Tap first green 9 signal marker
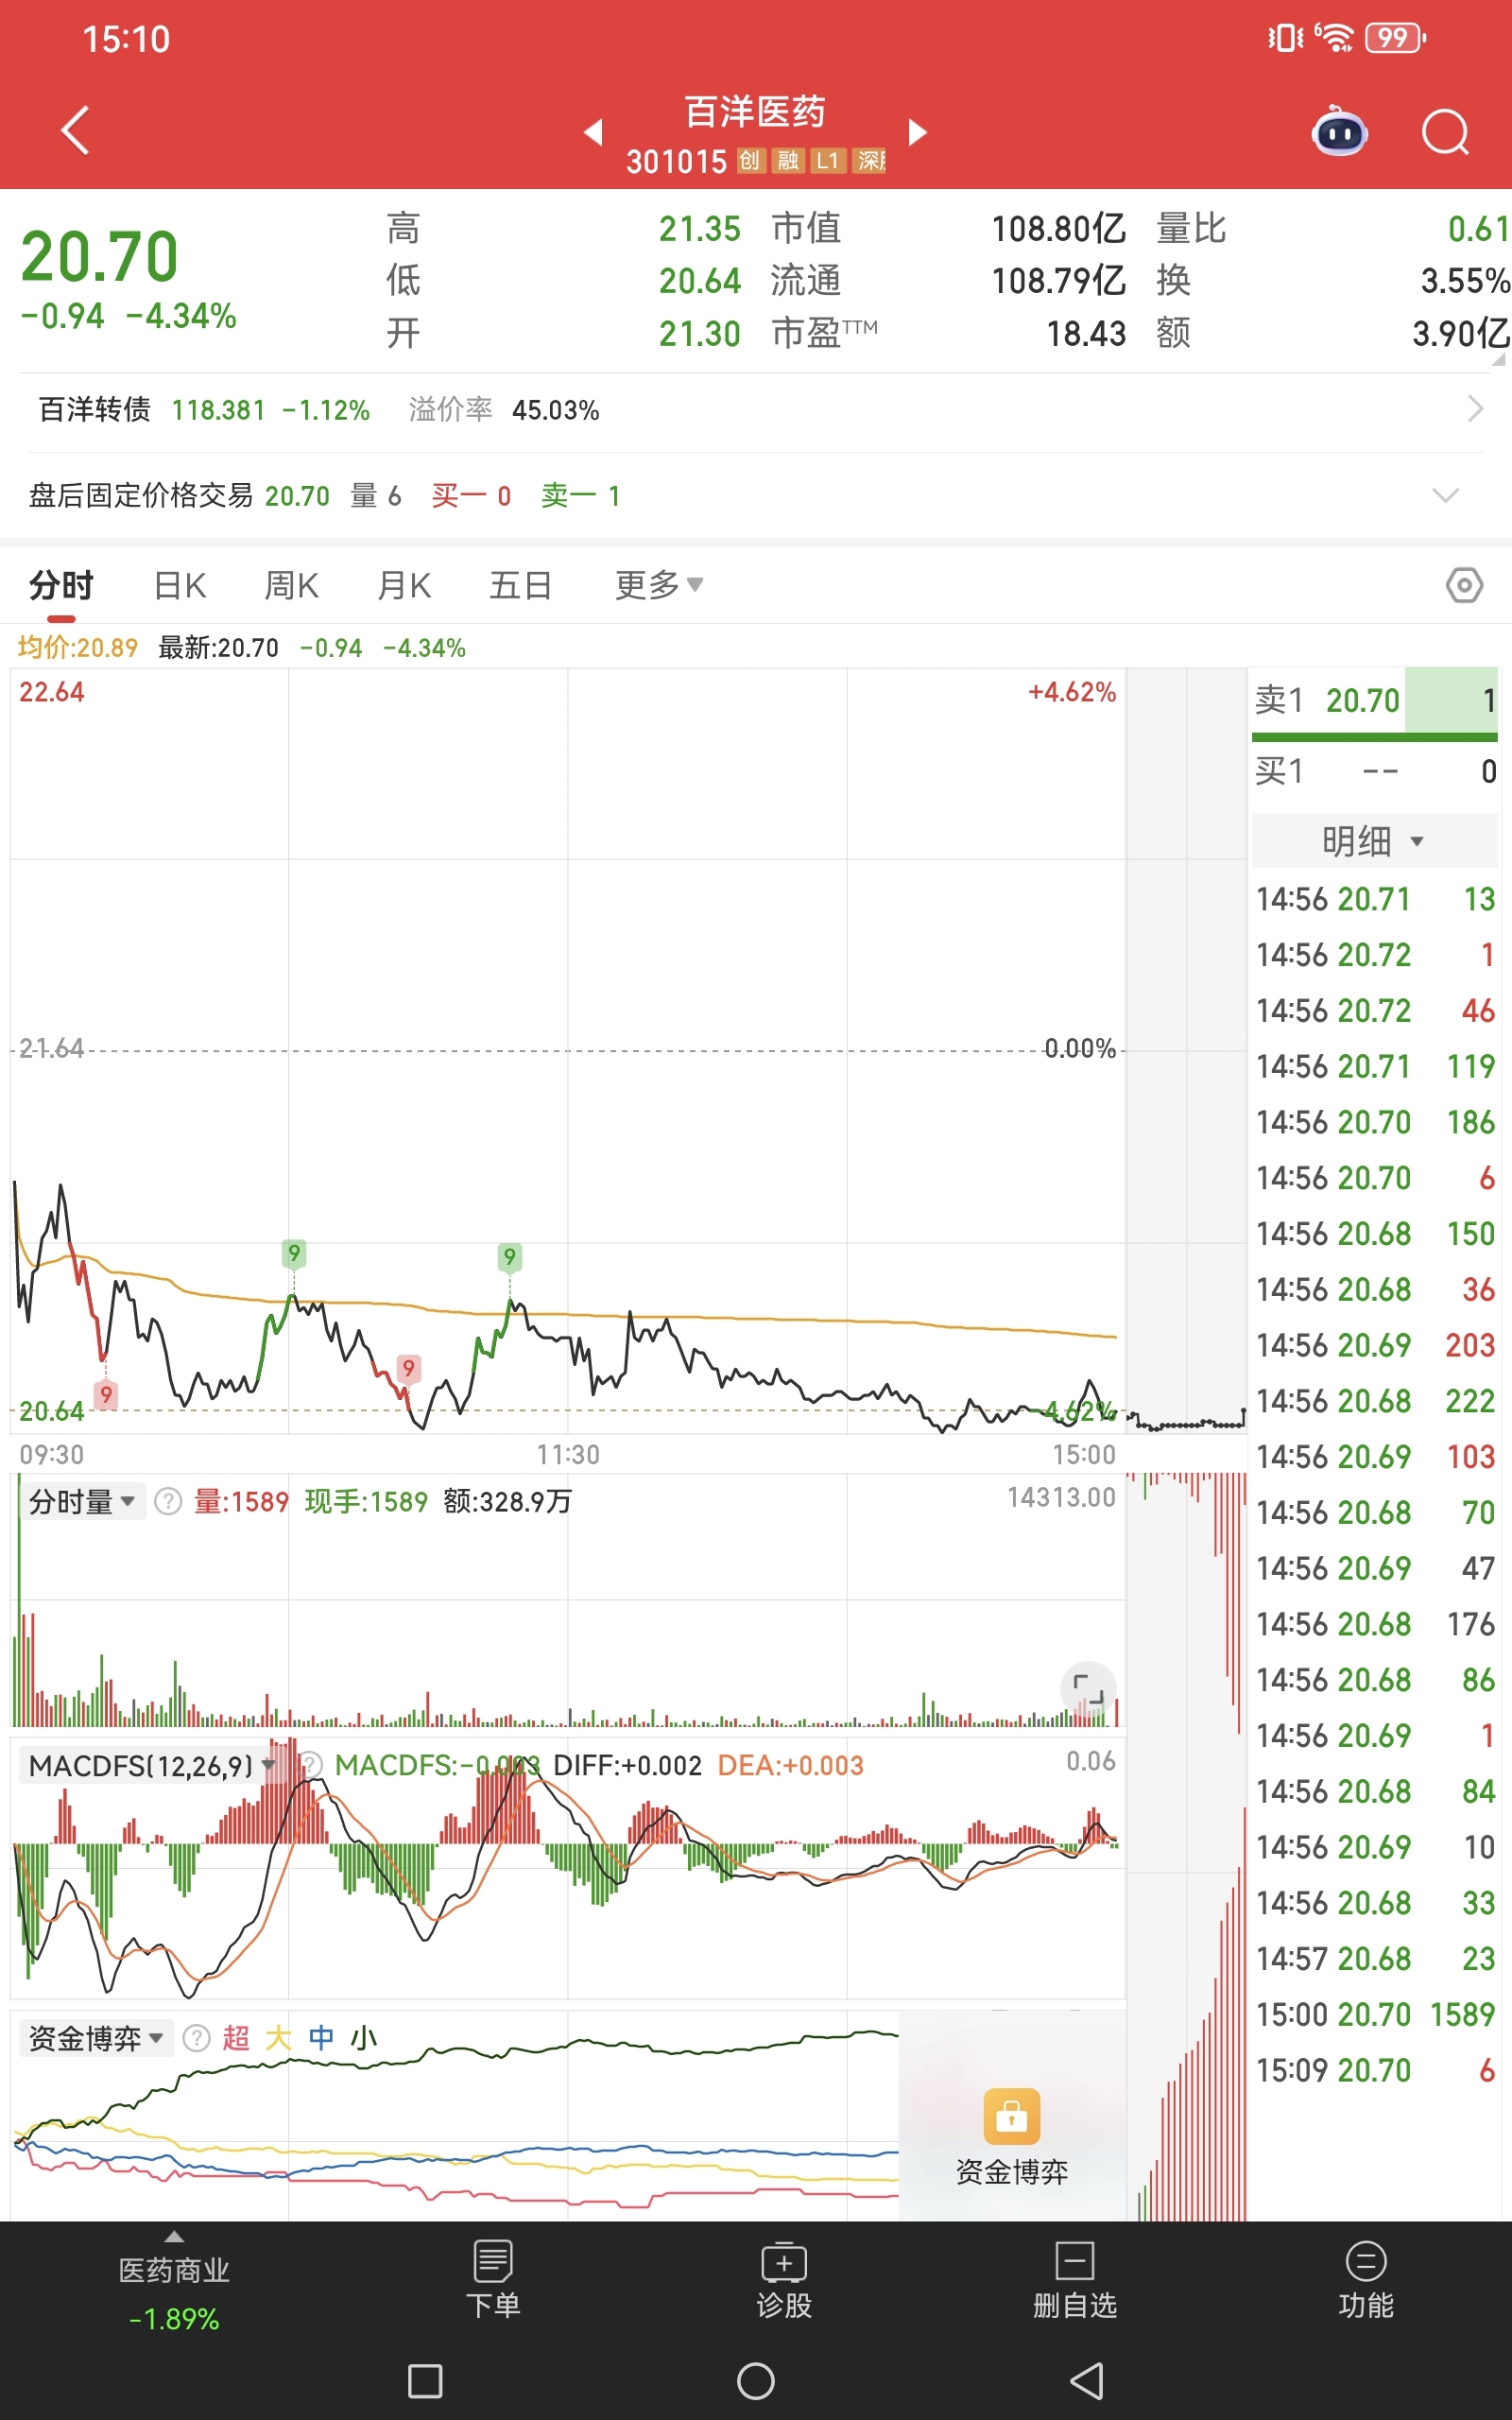Image resolution: width=1512 pixels, height=2420 pixels. coord(293,1253)
